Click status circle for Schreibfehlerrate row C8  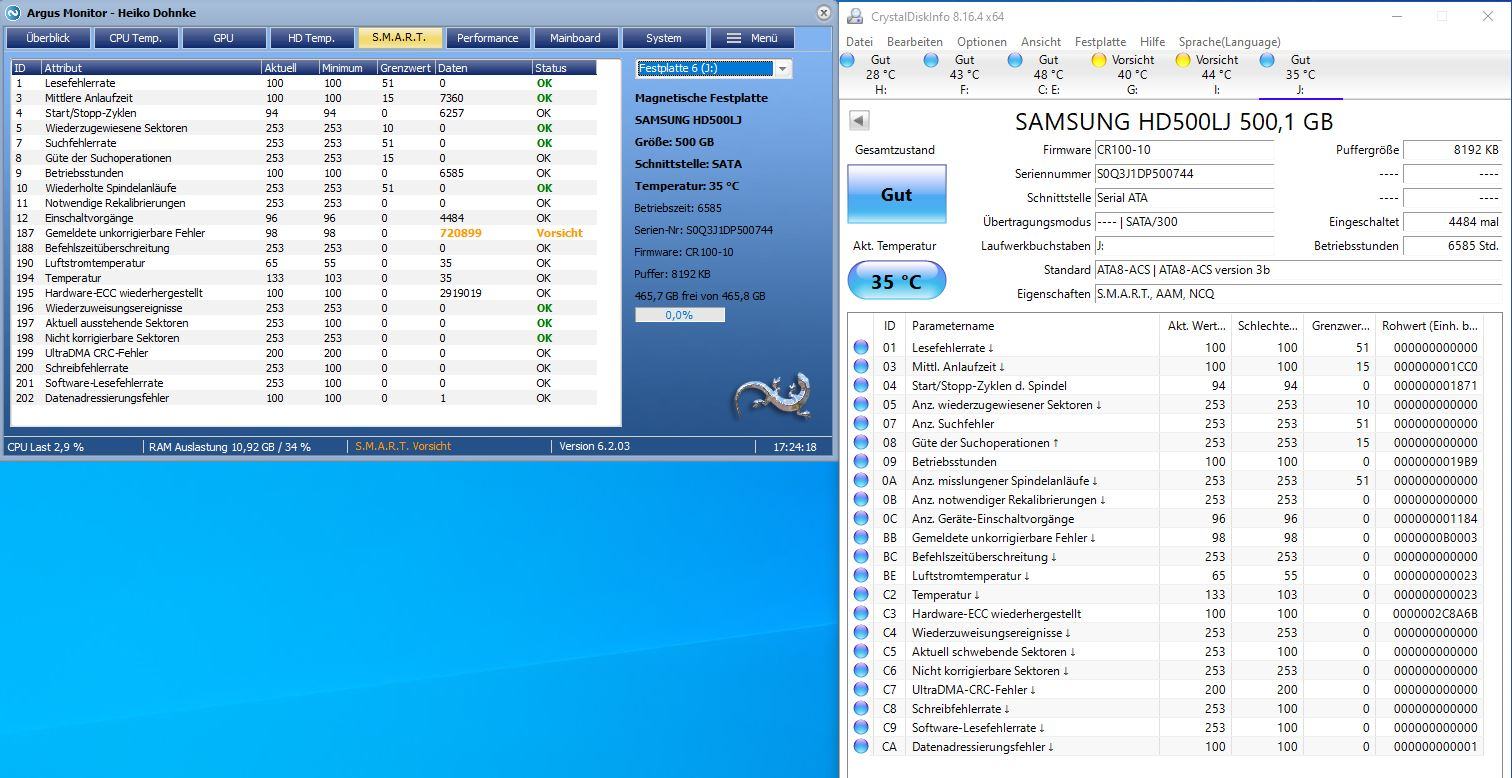(x=860, y=708)
